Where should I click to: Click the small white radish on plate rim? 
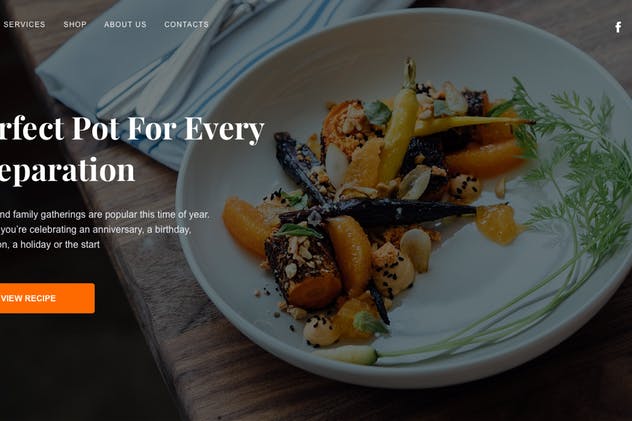349,355
